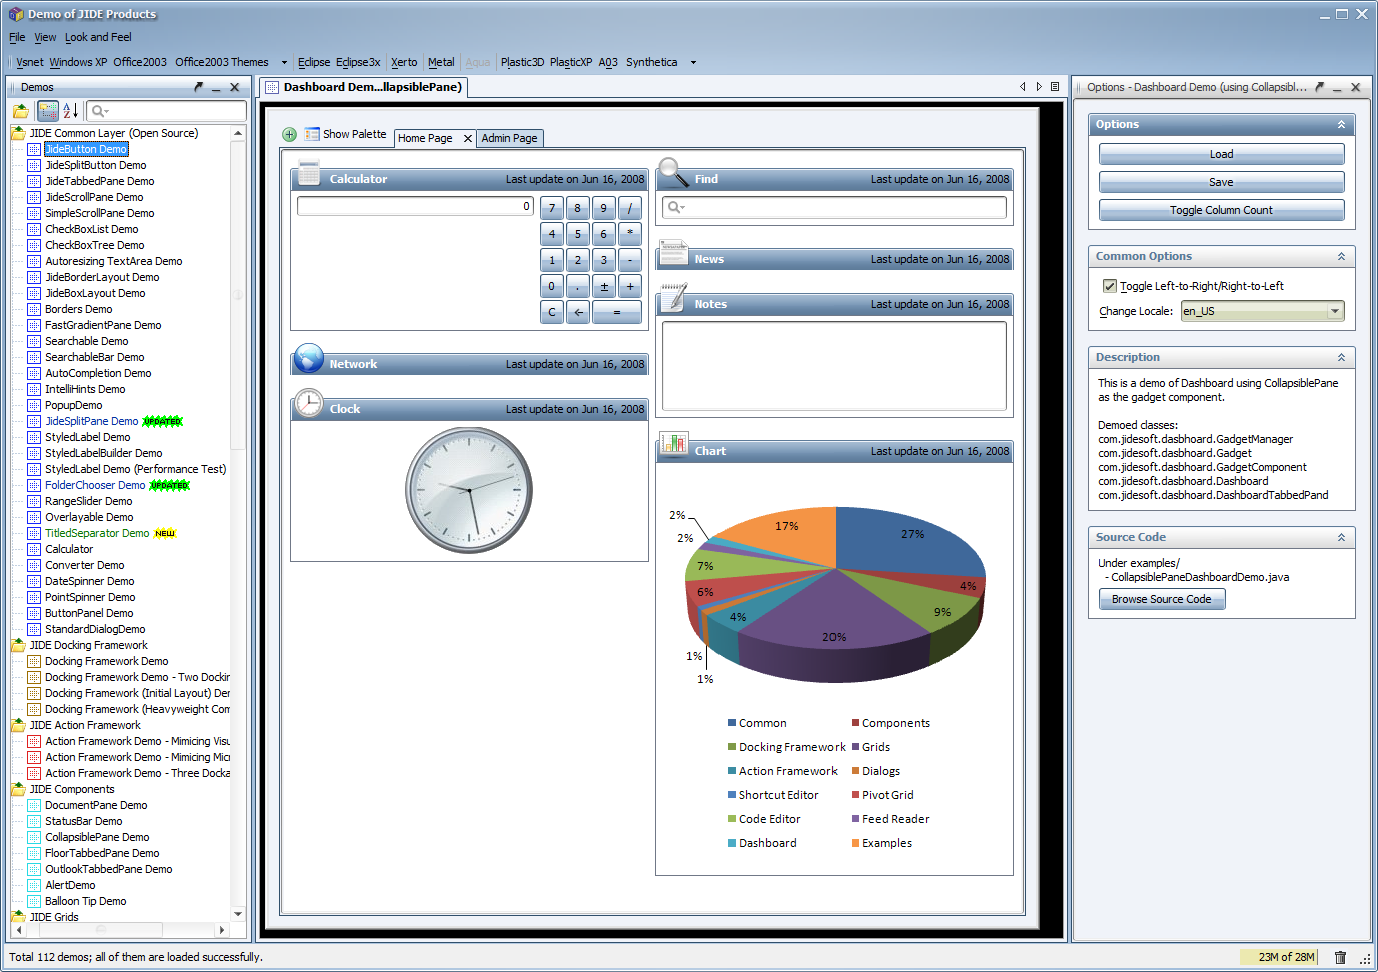Click the green plus add-tab icon
This screenshot has height=972, width=1378.
(289, 134)
